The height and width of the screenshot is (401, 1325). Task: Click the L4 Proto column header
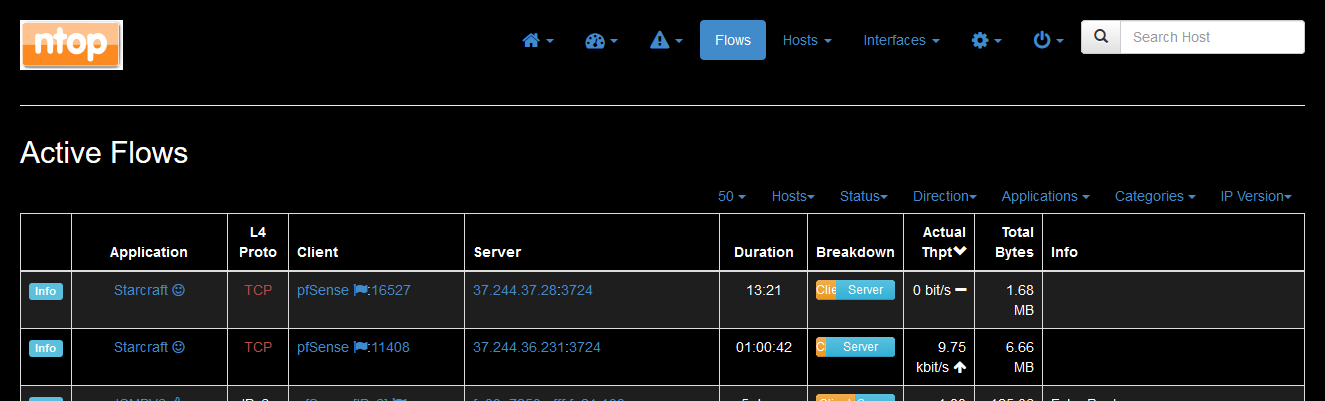258,242
